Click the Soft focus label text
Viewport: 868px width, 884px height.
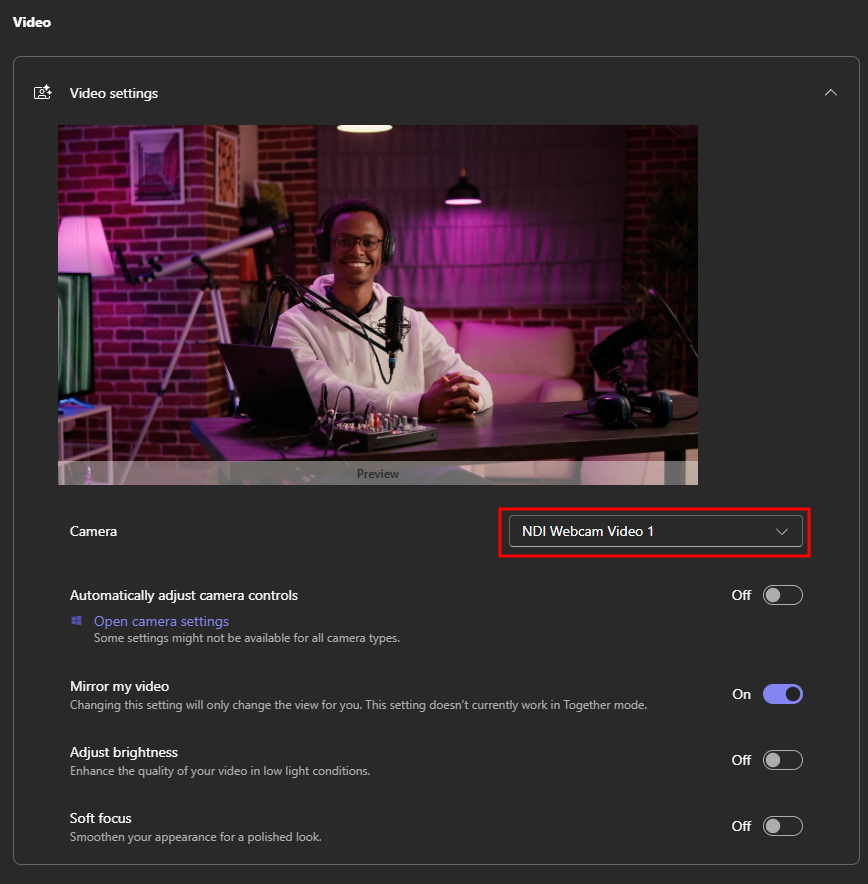pos(100,818)
